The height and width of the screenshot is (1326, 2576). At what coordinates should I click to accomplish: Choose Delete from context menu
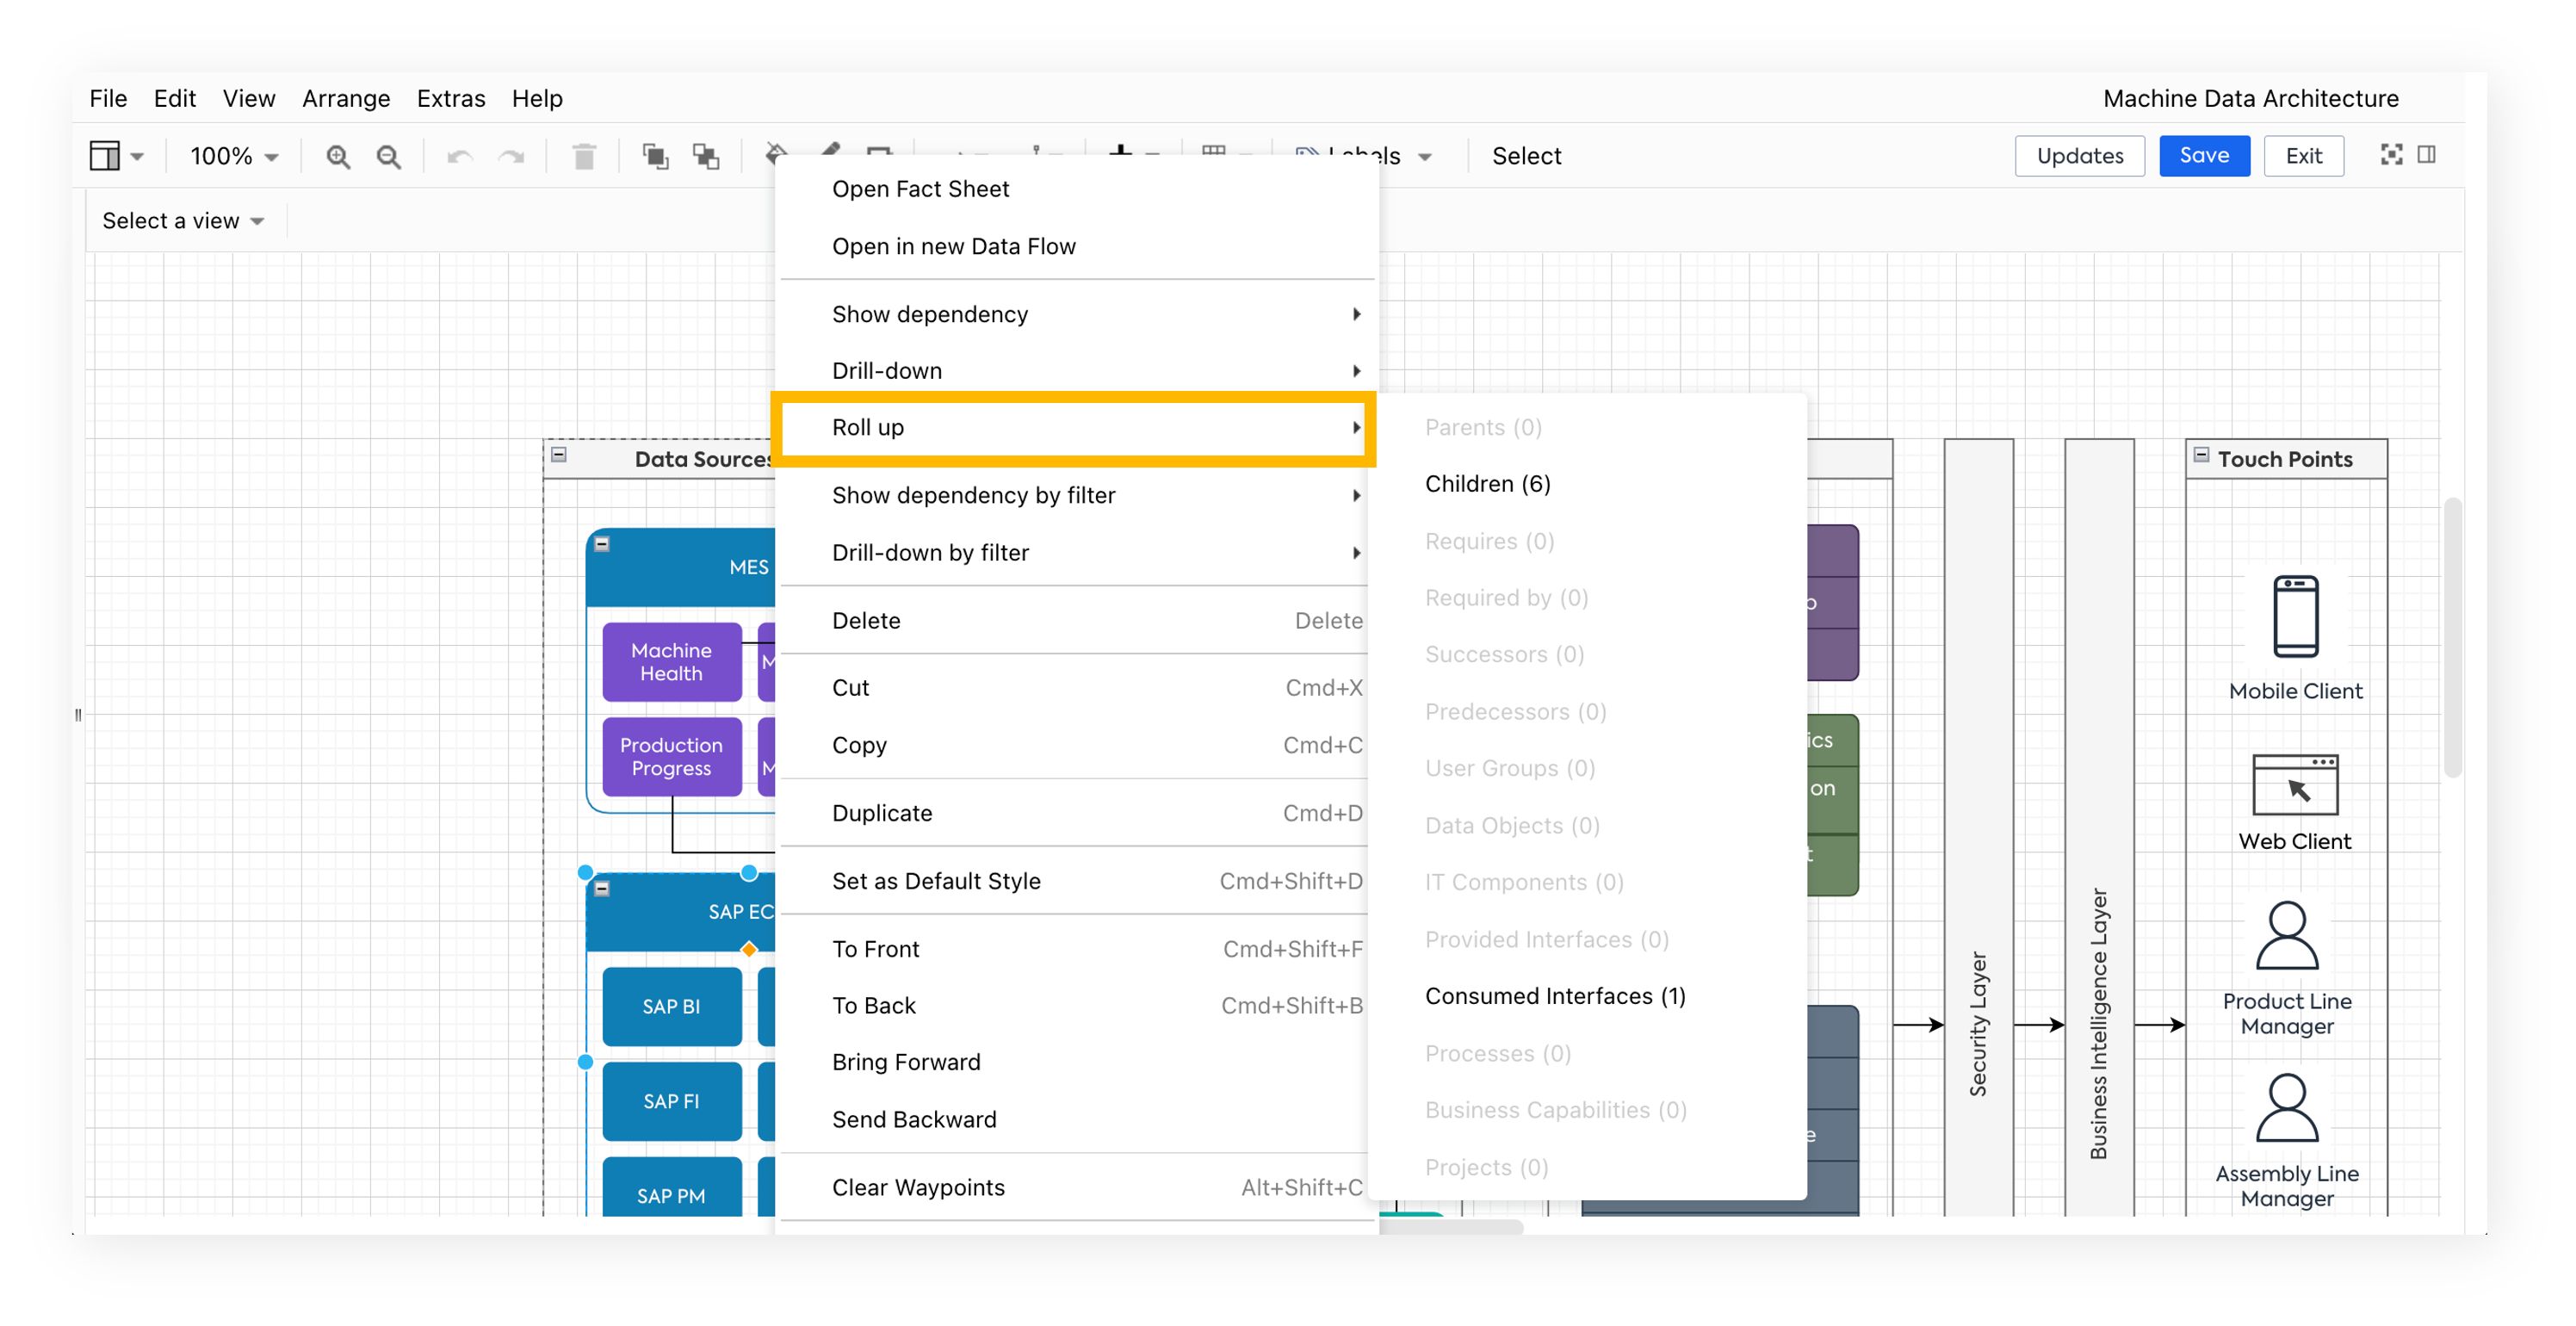(x=1076, y=621)
